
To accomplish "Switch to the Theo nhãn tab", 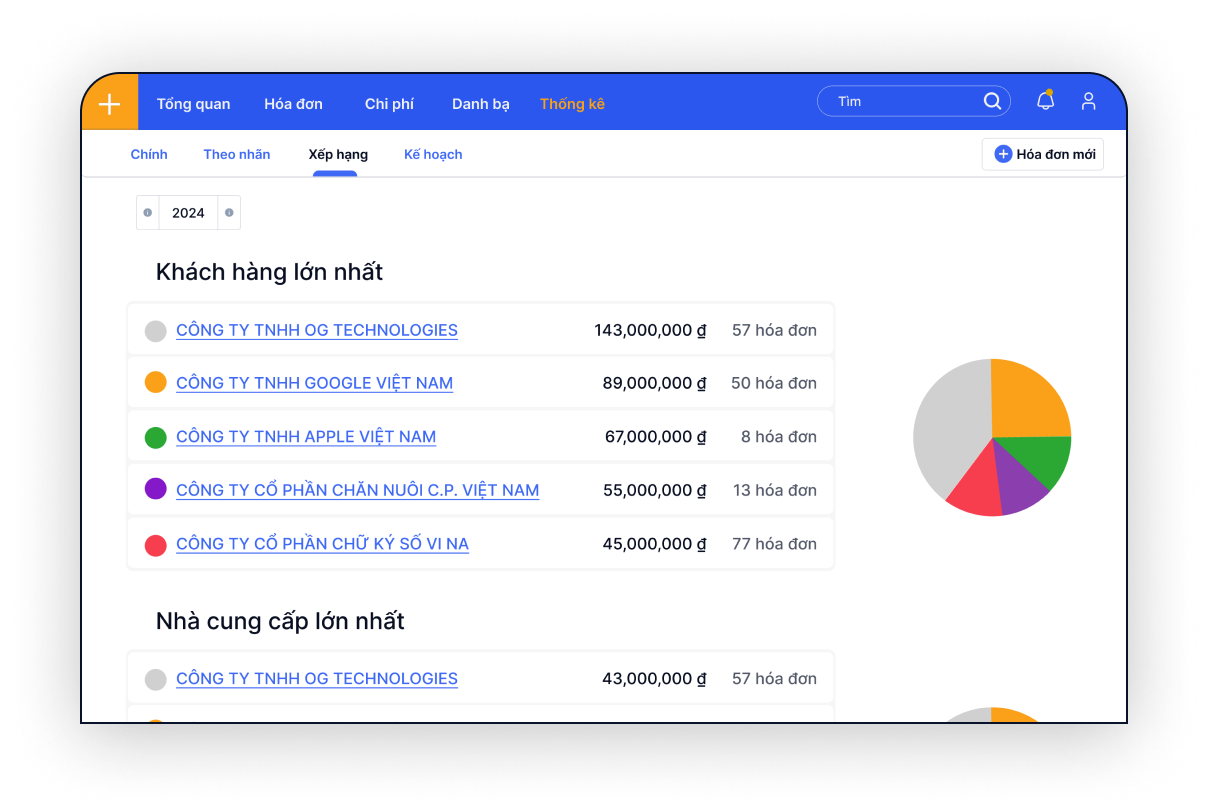I will tap(237, 154).
